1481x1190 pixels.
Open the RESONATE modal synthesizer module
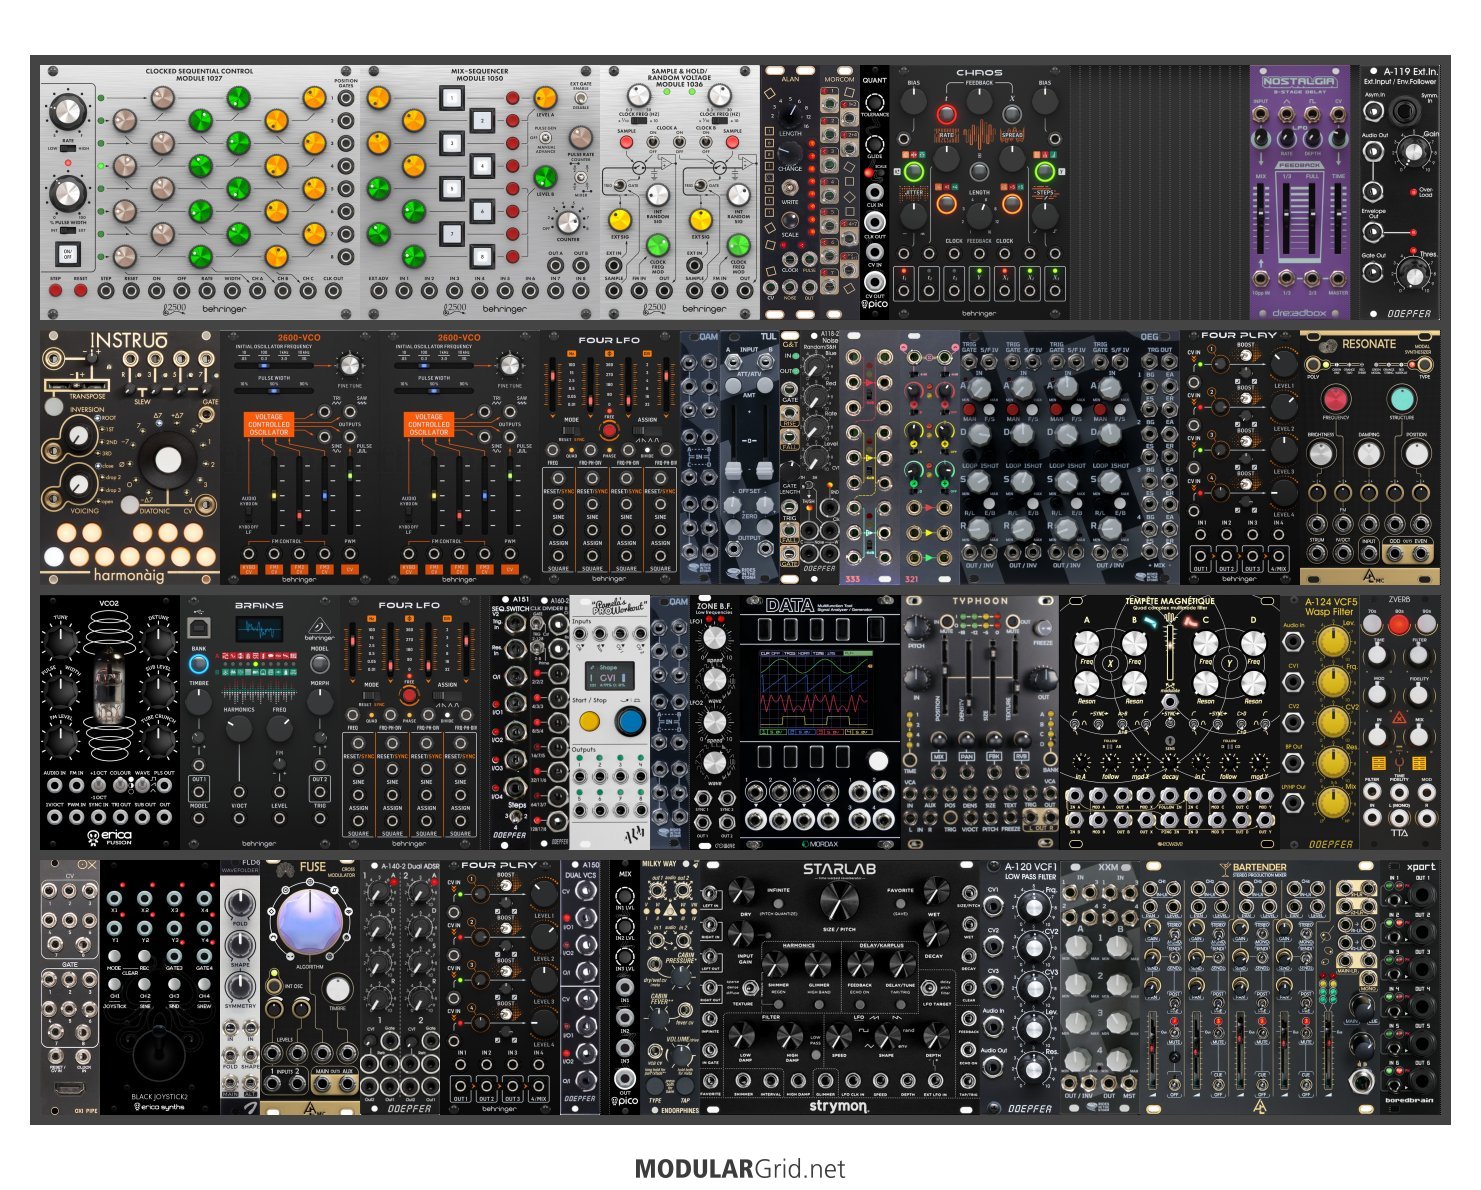pyautogui.click(x=1370, y=456)
